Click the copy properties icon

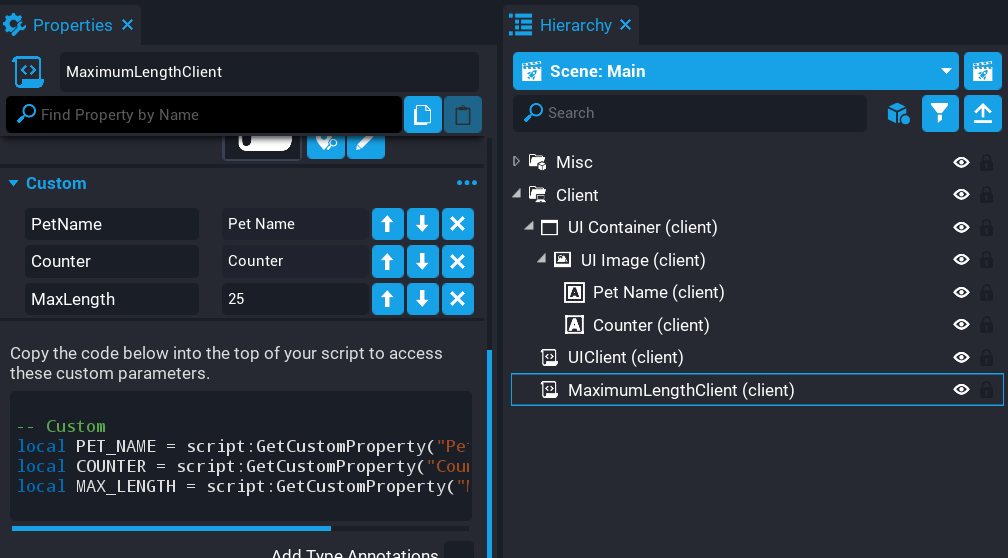pos(422,115)
